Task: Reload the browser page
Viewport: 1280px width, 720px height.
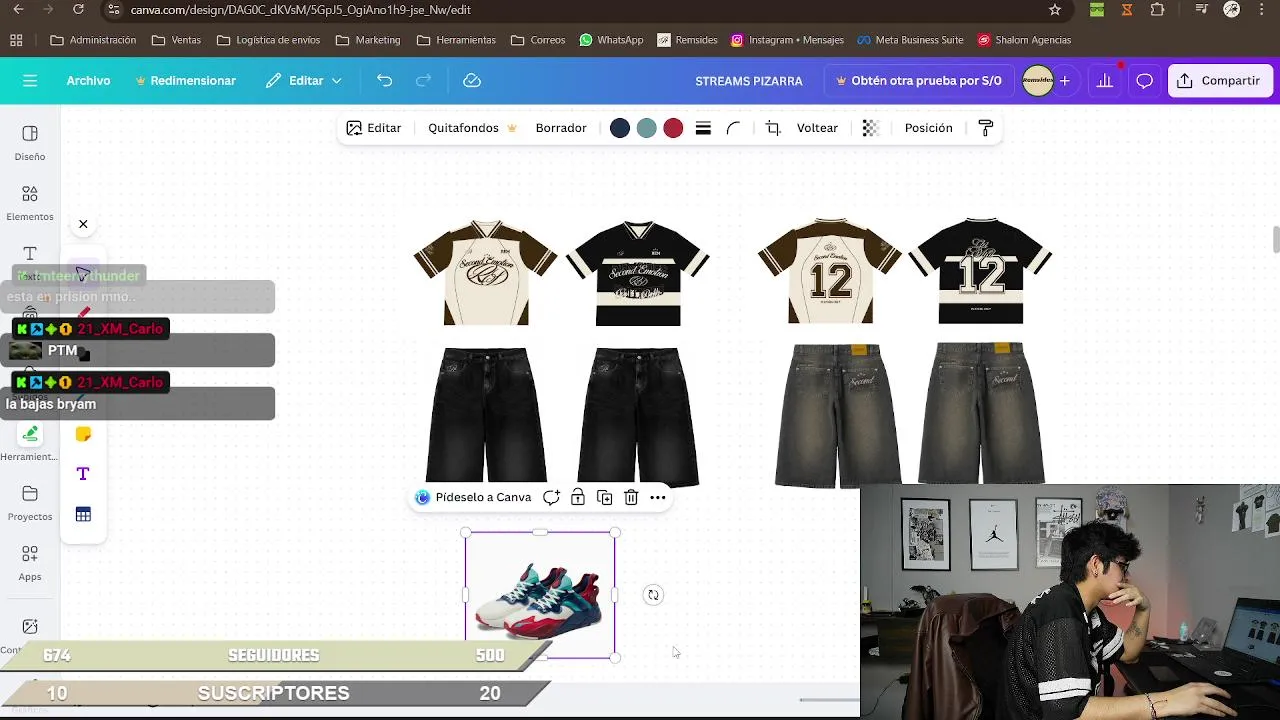Action: pyautogui.click(x=78, y=10)
